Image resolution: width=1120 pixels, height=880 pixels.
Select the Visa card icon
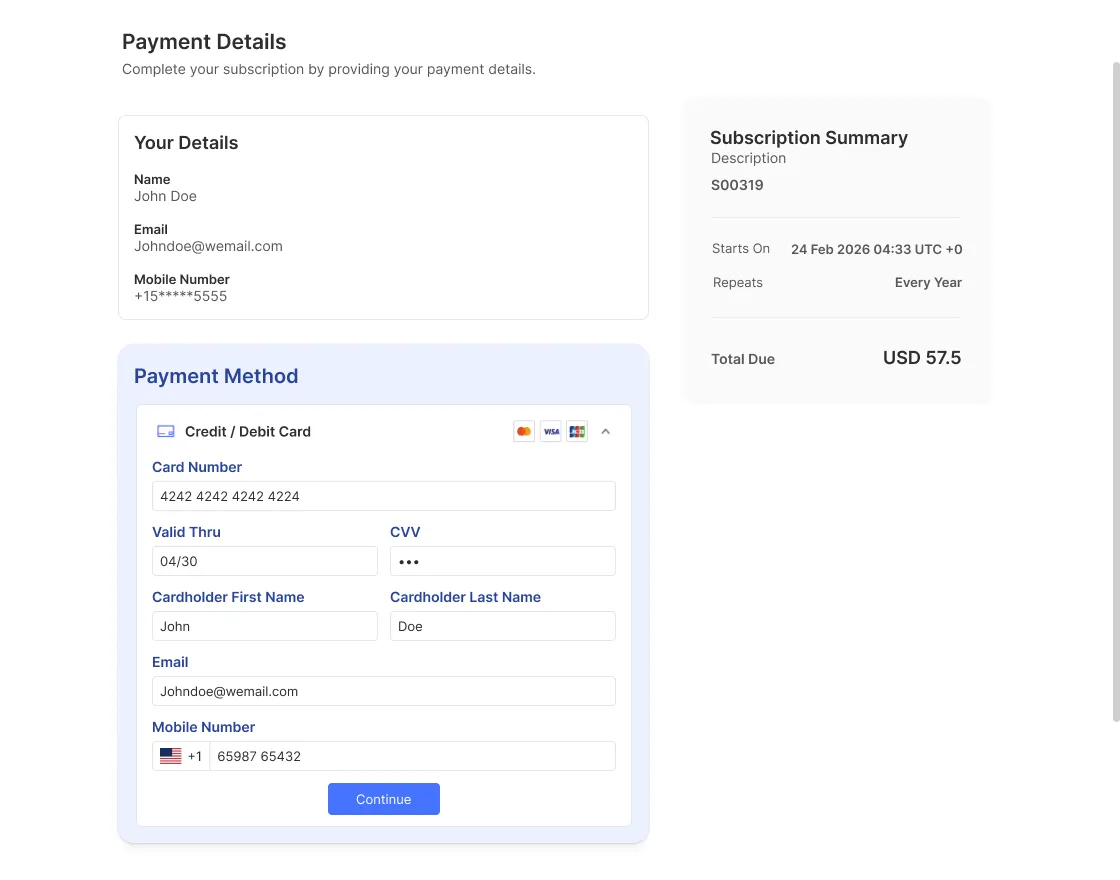click(x=551, y=431)
